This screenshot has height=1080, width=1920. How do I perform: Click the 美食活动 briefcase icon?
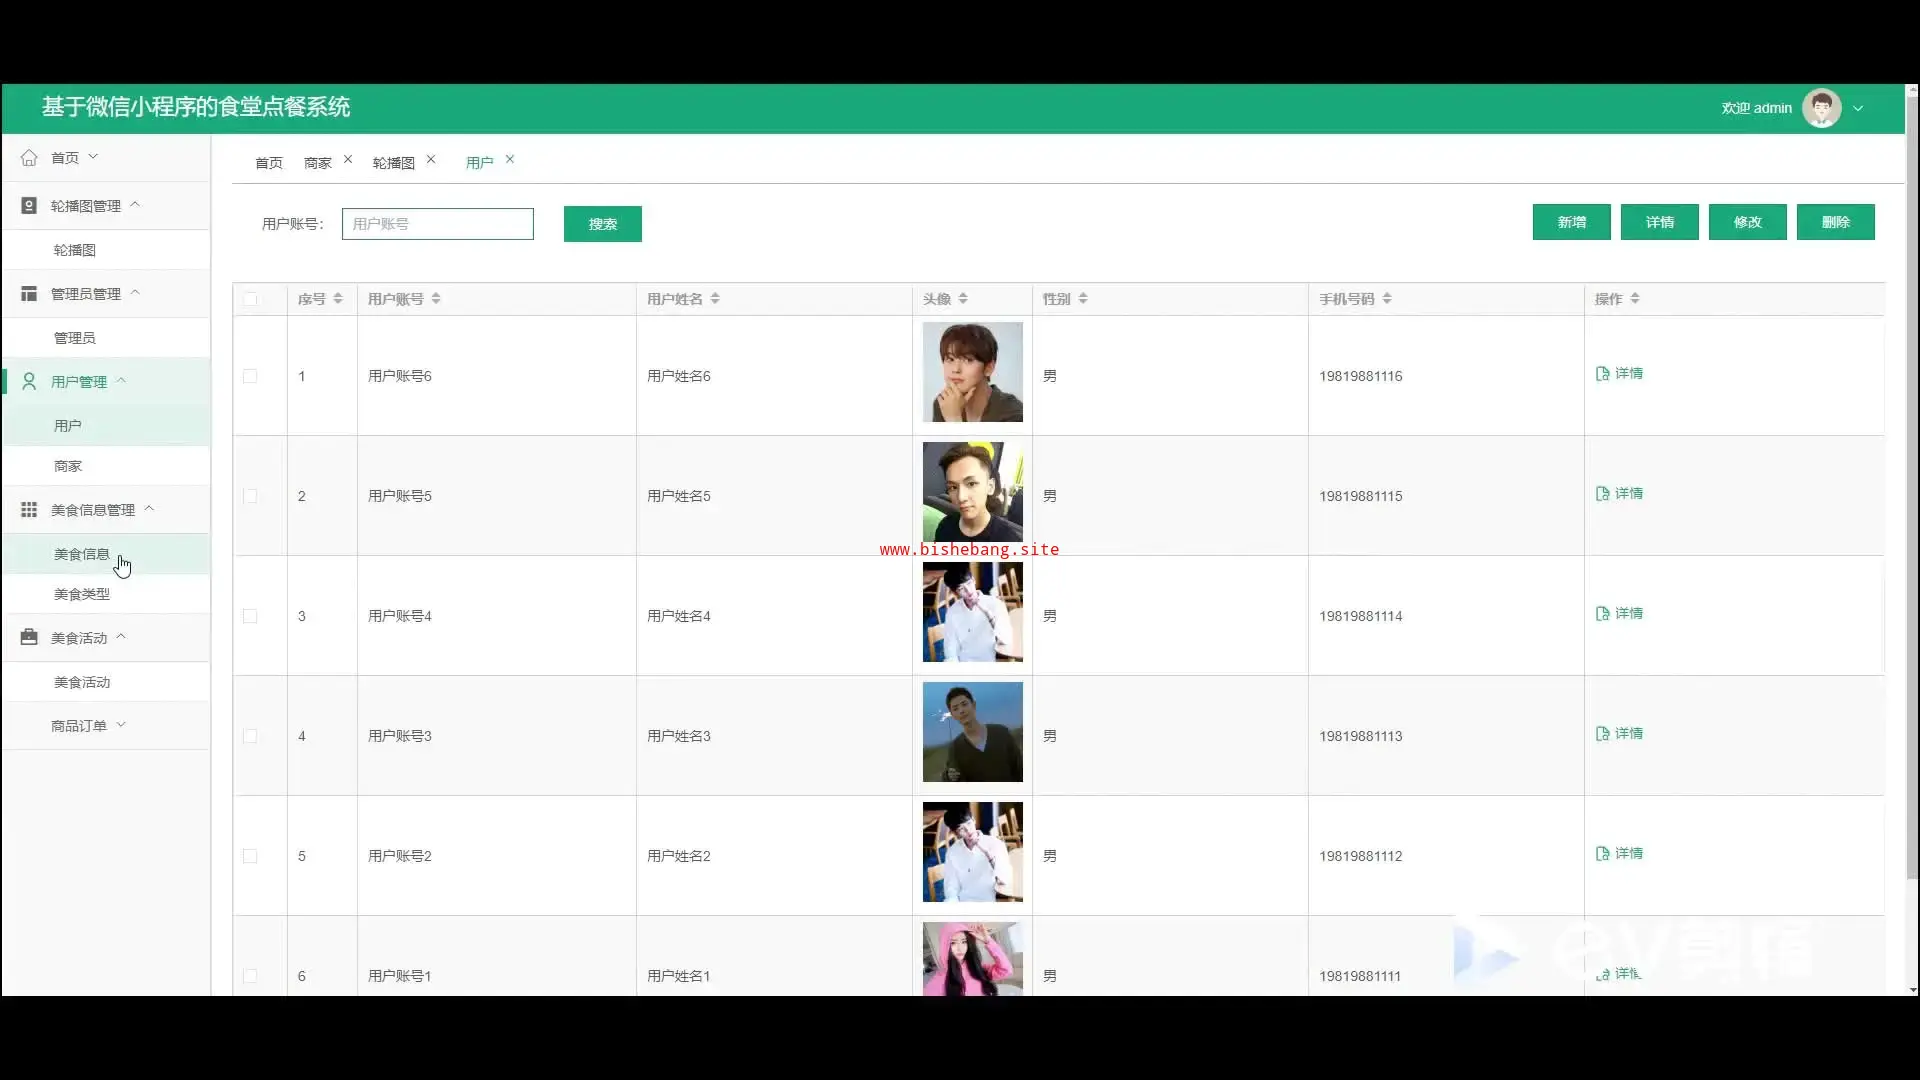[x=29, y=638]
